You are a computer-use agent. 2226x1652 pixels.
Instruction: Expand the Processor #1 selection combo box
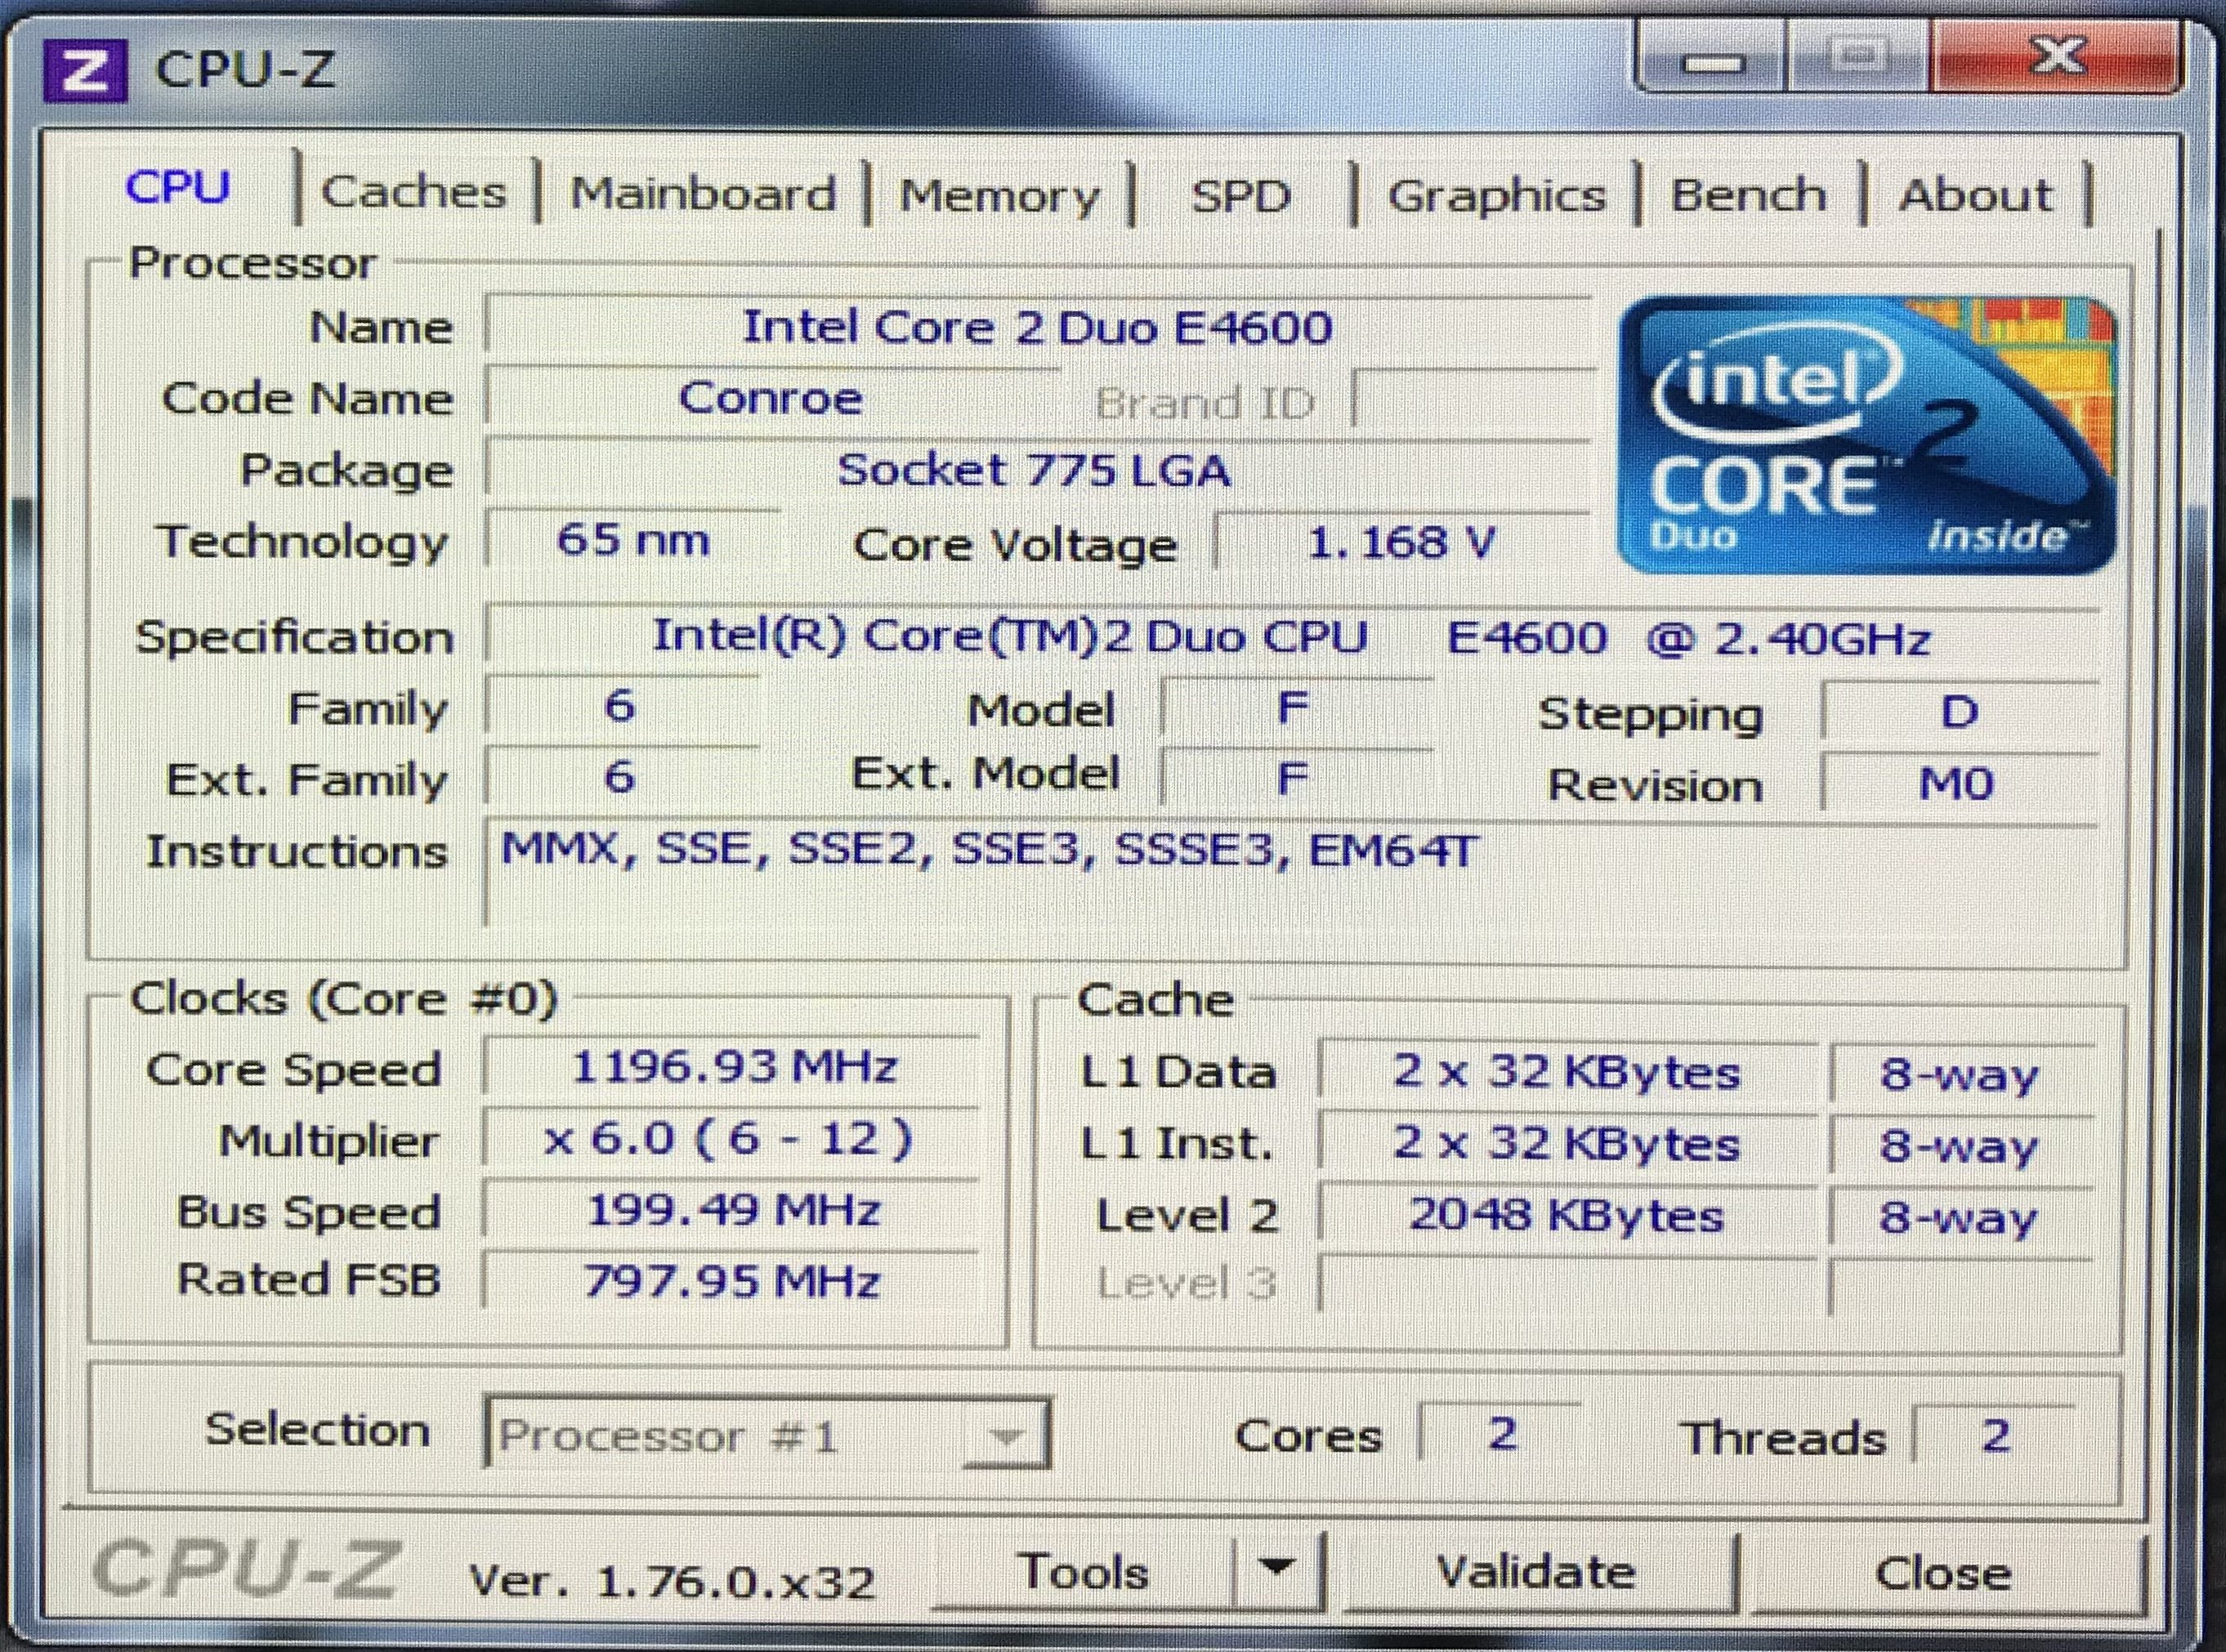(1005, 1437)
